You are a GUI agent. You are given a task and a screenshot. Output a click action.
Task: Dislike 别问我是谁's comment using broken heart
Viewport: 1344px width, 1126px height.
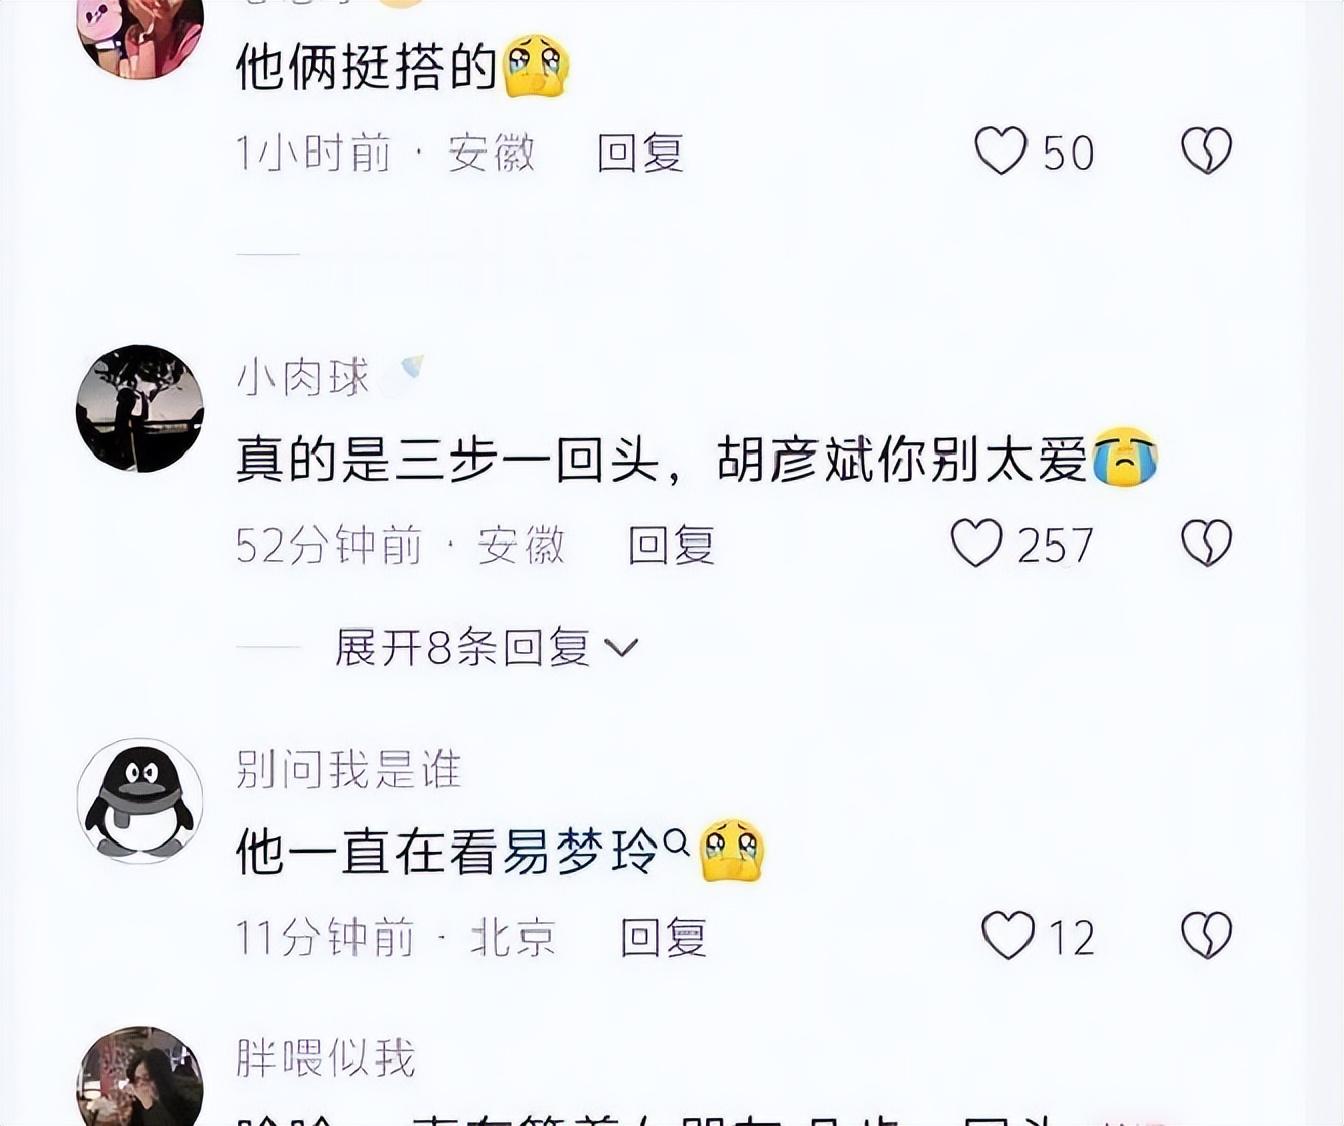[x=1207, y=935]
